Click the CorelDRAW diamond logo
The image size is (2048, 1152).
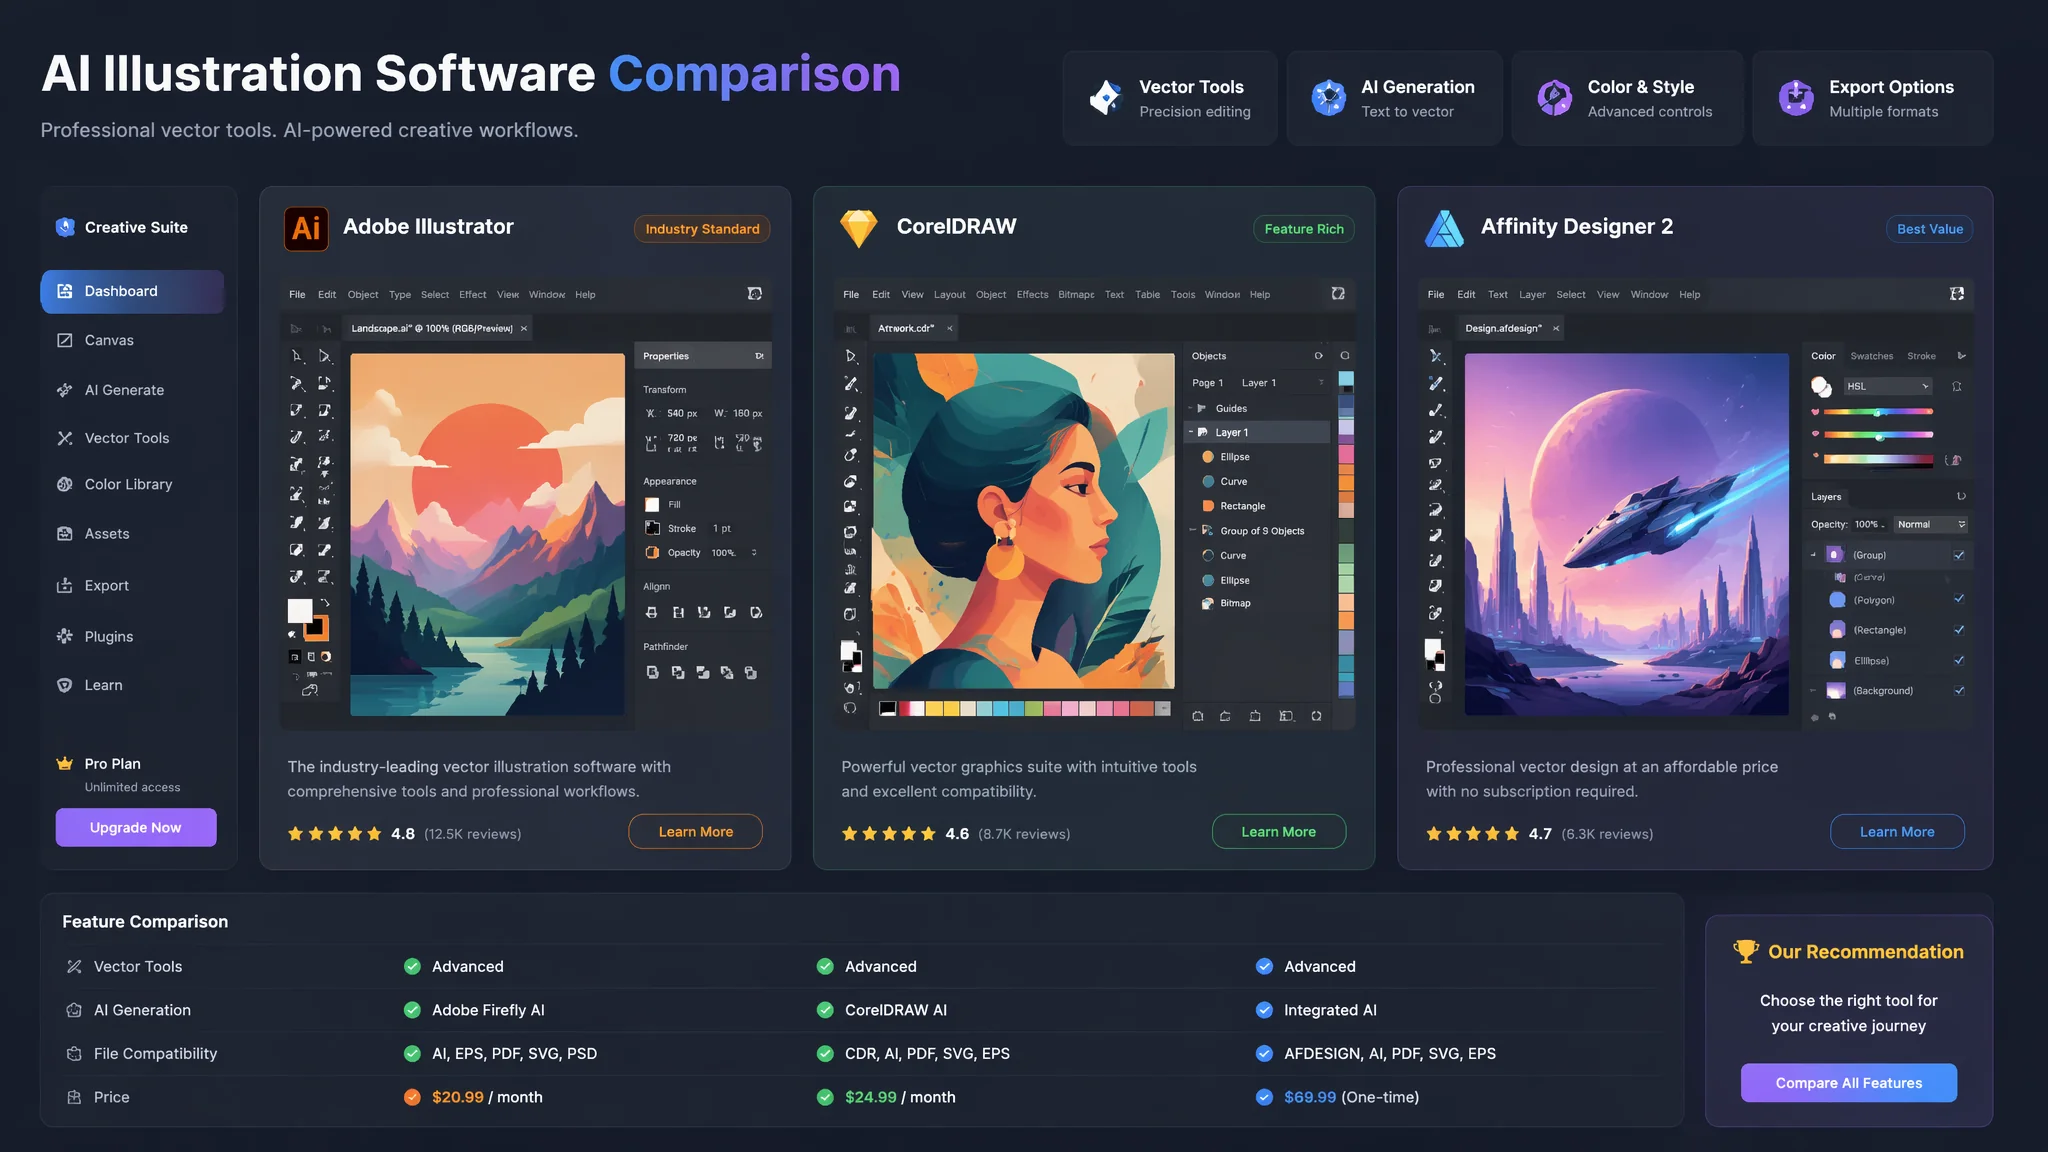point(859,228)
